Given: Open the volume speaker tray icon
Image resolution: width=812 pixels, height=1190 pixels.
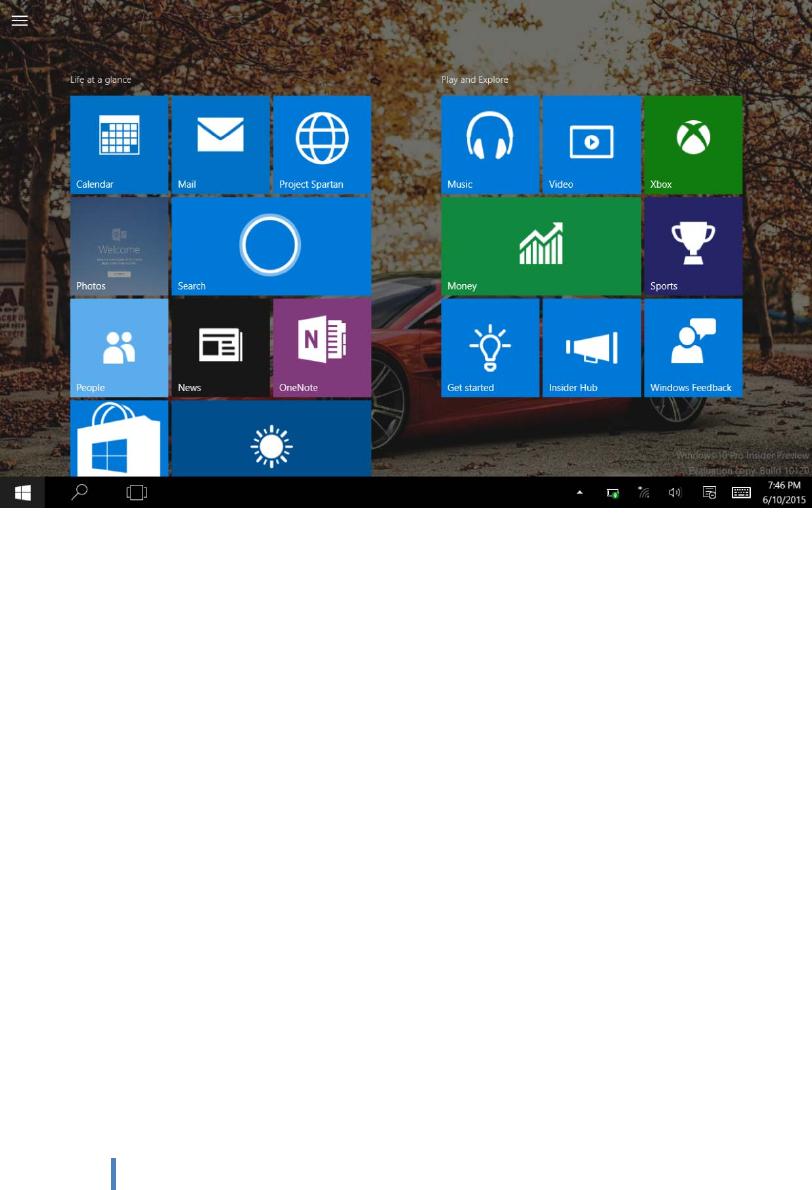Looking at the screenshot, I should pos(675,493).
